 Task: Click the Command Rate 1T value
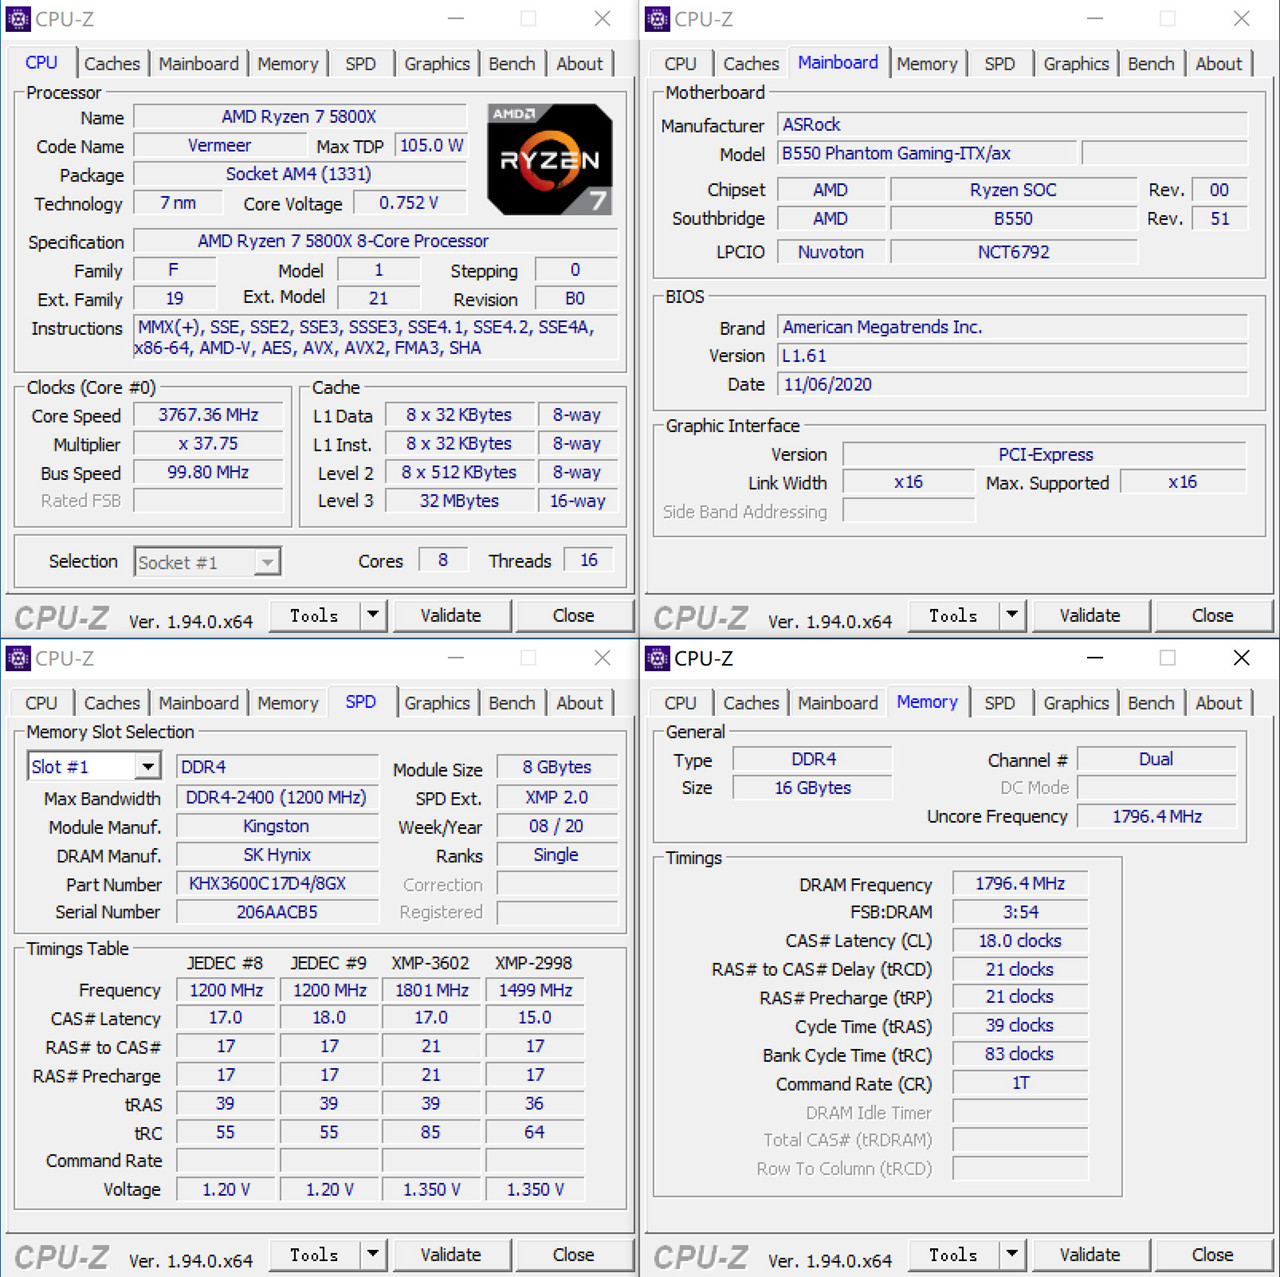click(x=1020, y=1083)
